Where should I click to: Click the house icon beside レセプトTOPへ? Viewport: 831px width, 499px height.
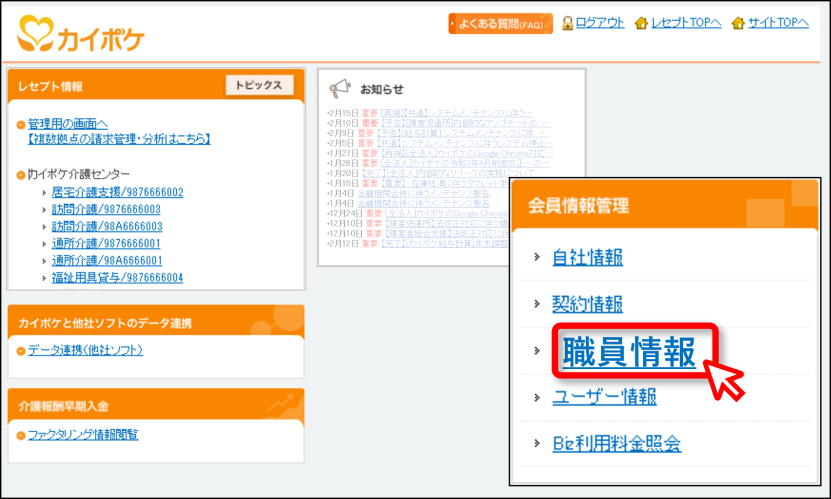(x=641, y=23)
